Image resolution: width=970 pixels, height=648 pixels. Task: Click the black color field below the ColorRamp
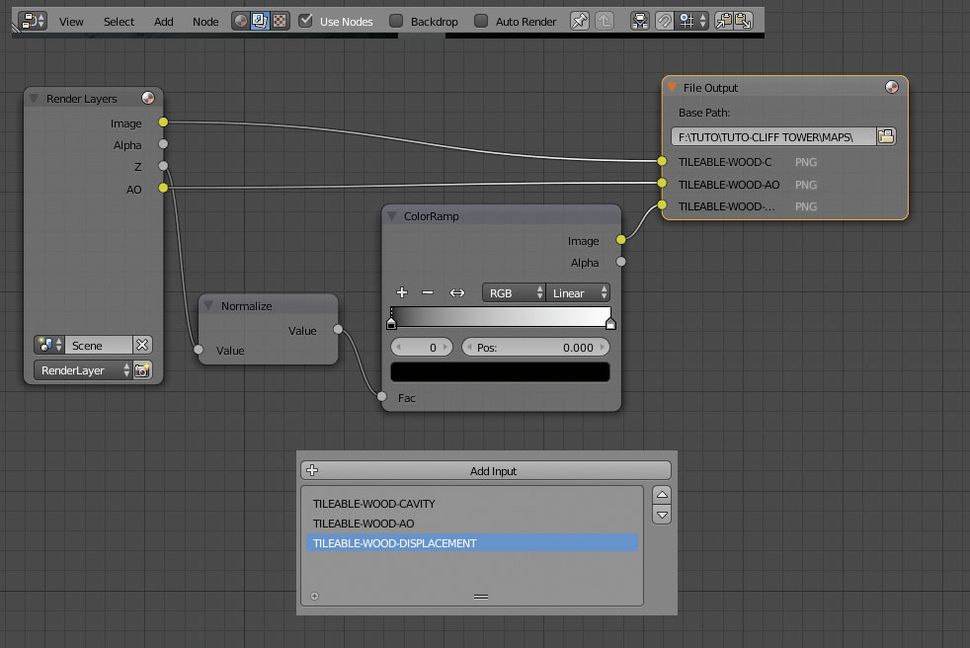pos(499,371)
